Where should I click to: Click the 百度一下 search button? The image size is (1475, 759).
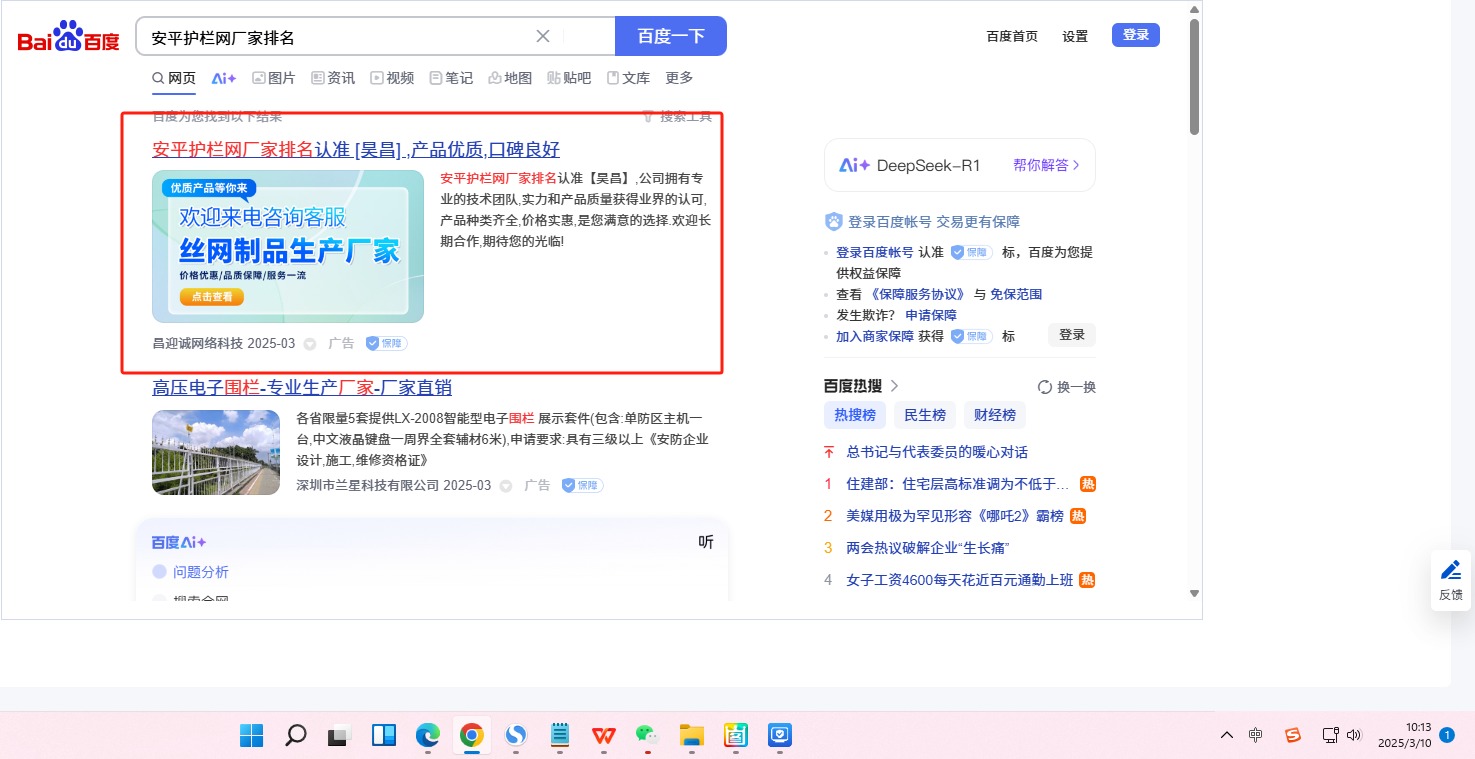[671, 37]
